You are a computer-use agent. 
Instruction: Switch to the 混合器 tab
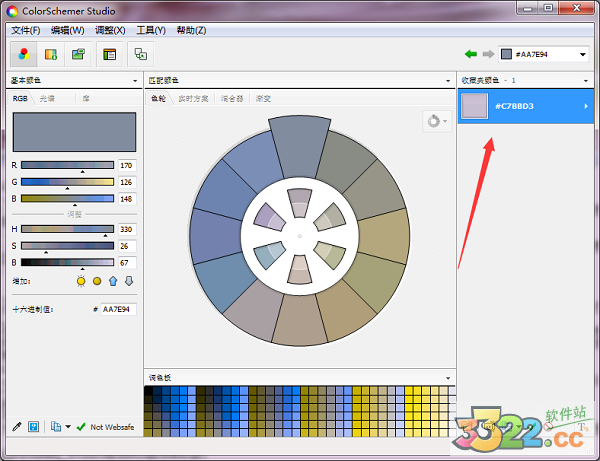pyautogui.click(x=232, y=98)
